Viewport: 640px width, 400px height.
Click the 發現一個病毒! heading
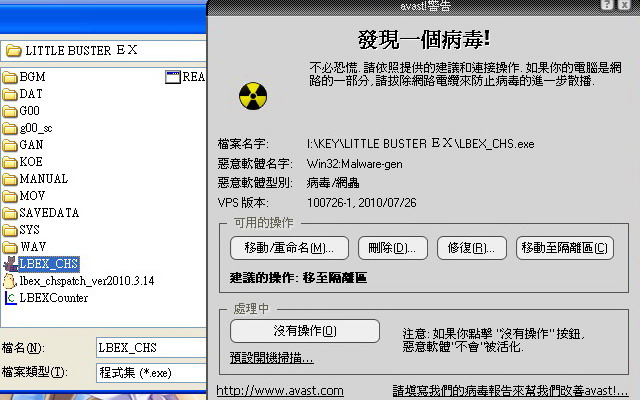424,40
